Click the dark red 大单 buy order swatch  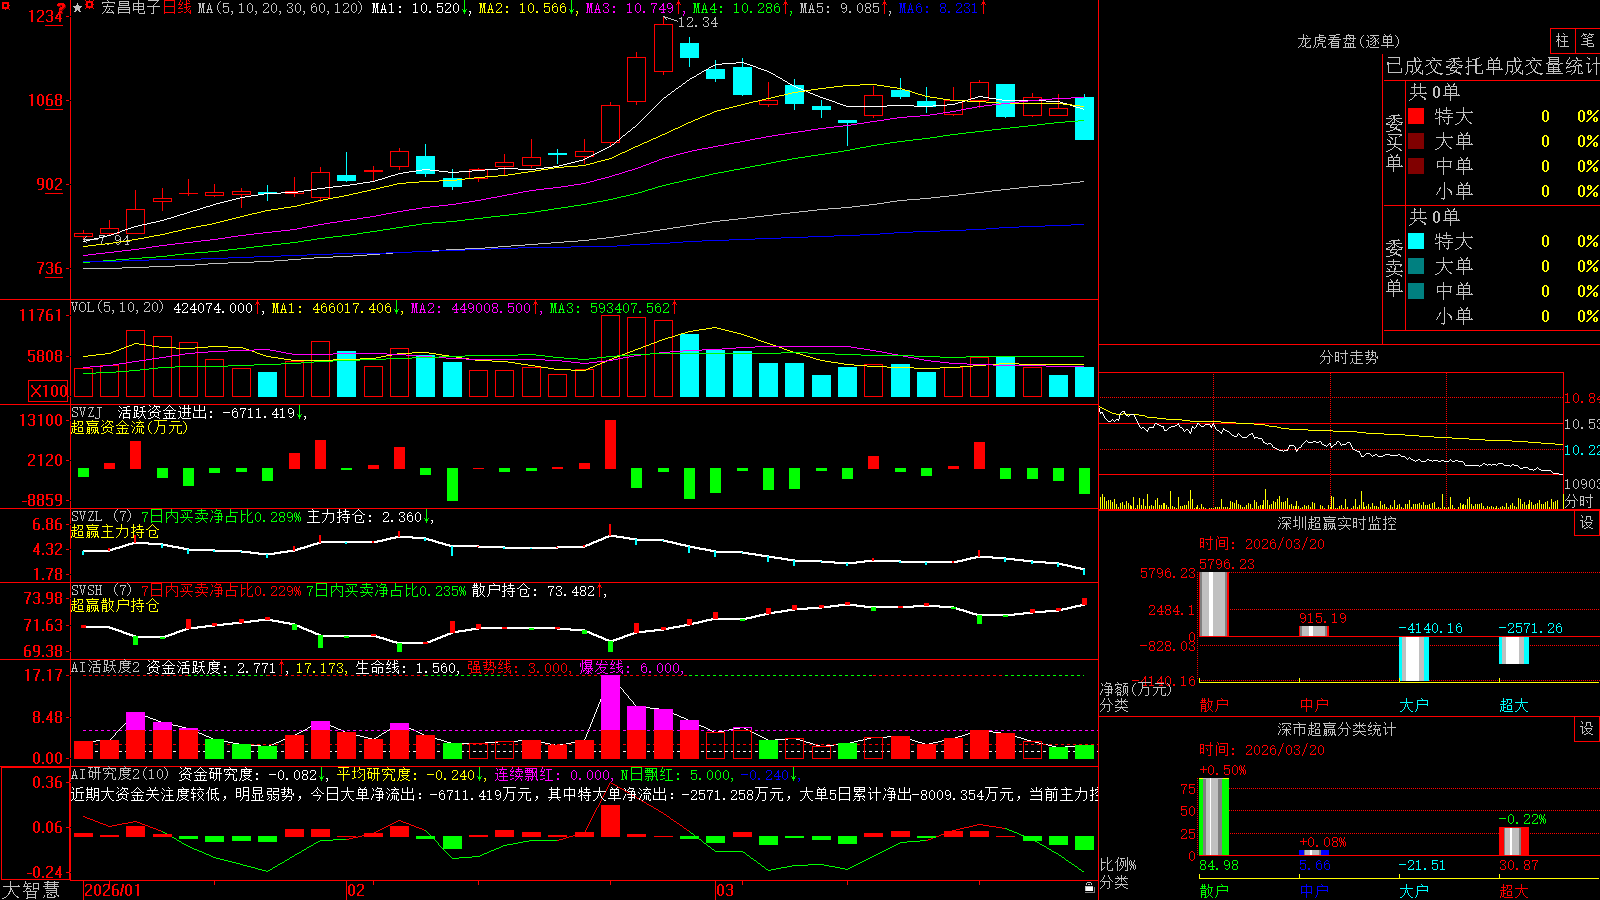(1416, 141)
